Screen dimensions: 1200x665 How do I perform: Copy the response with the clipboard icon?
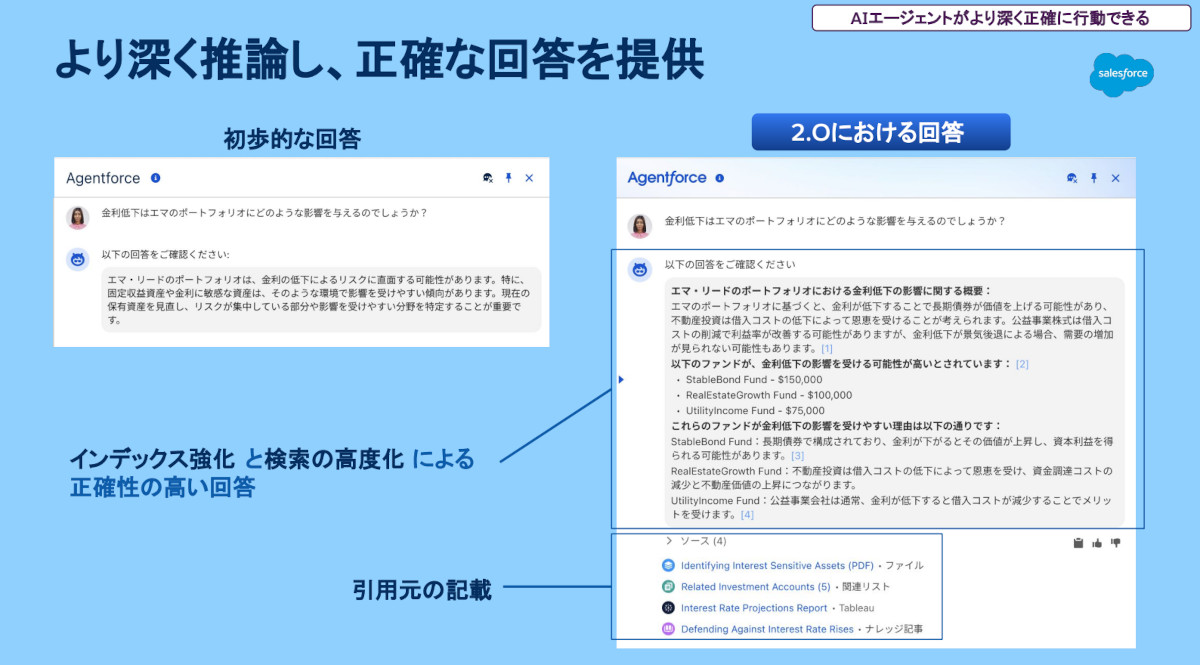point(1078,543)
